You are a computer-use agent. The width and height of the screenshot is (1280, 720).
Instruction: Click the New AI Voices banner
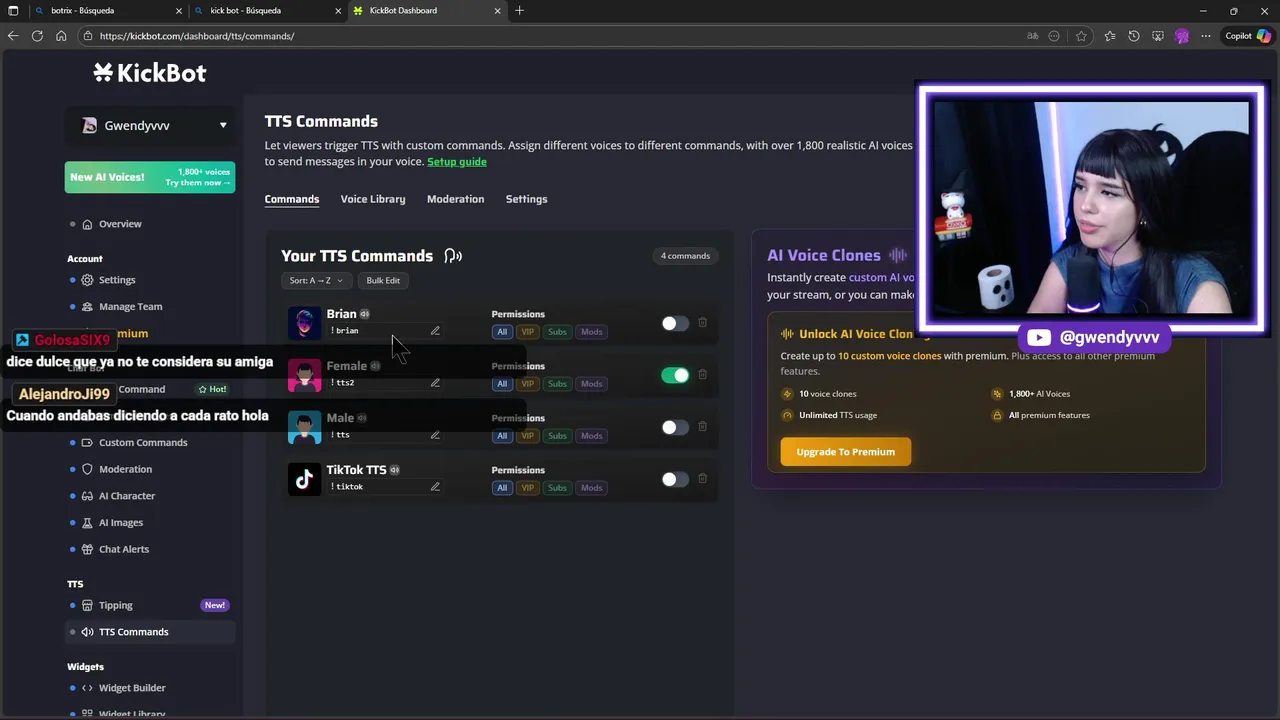click(150, 177)
